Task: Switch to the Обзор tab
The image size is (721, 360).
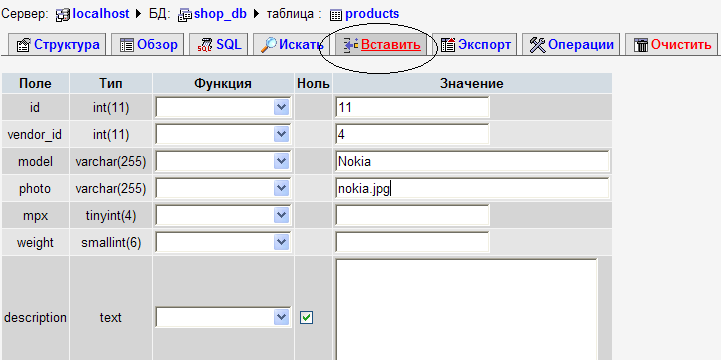Action: [148, 45]
